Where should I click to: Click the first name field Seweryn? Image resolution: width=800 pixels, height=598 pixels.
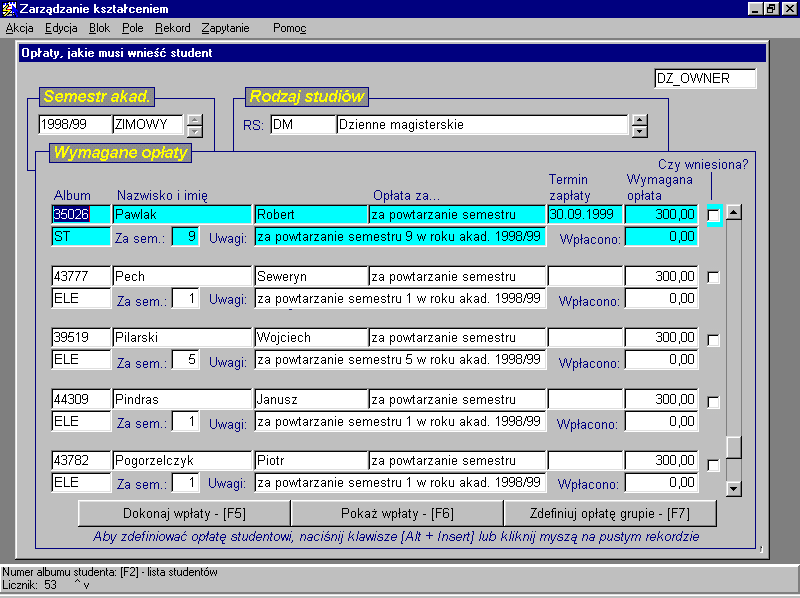click(x=311, y=276)
